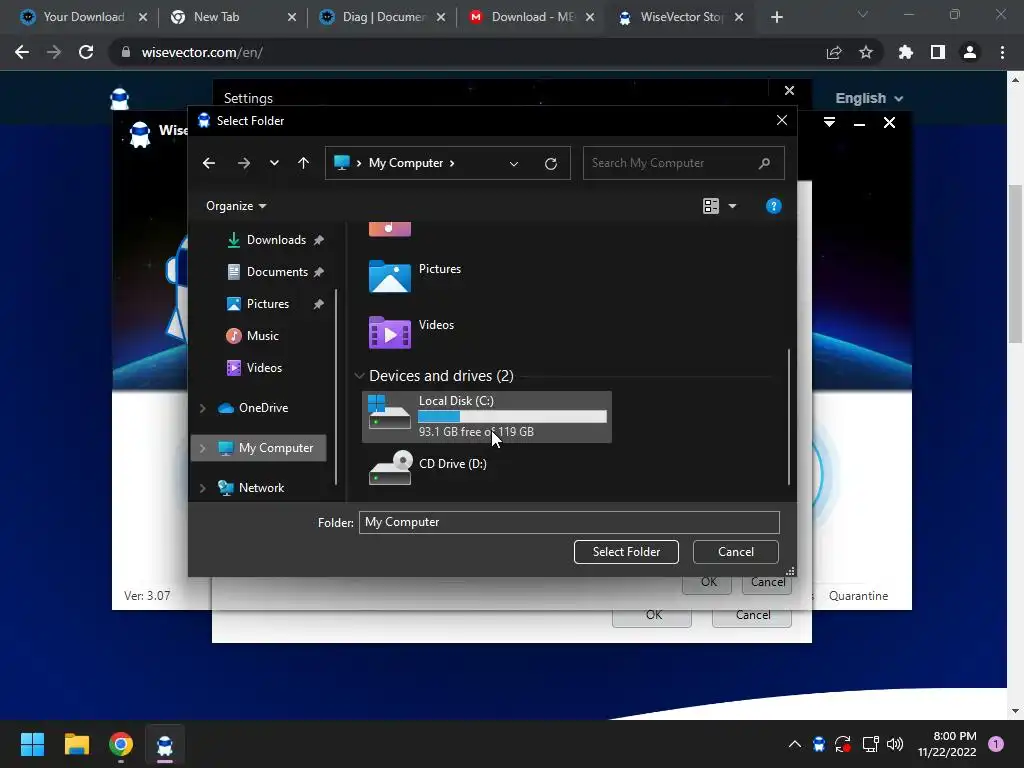Click the search magnifier icon

(x=764, y=163)
